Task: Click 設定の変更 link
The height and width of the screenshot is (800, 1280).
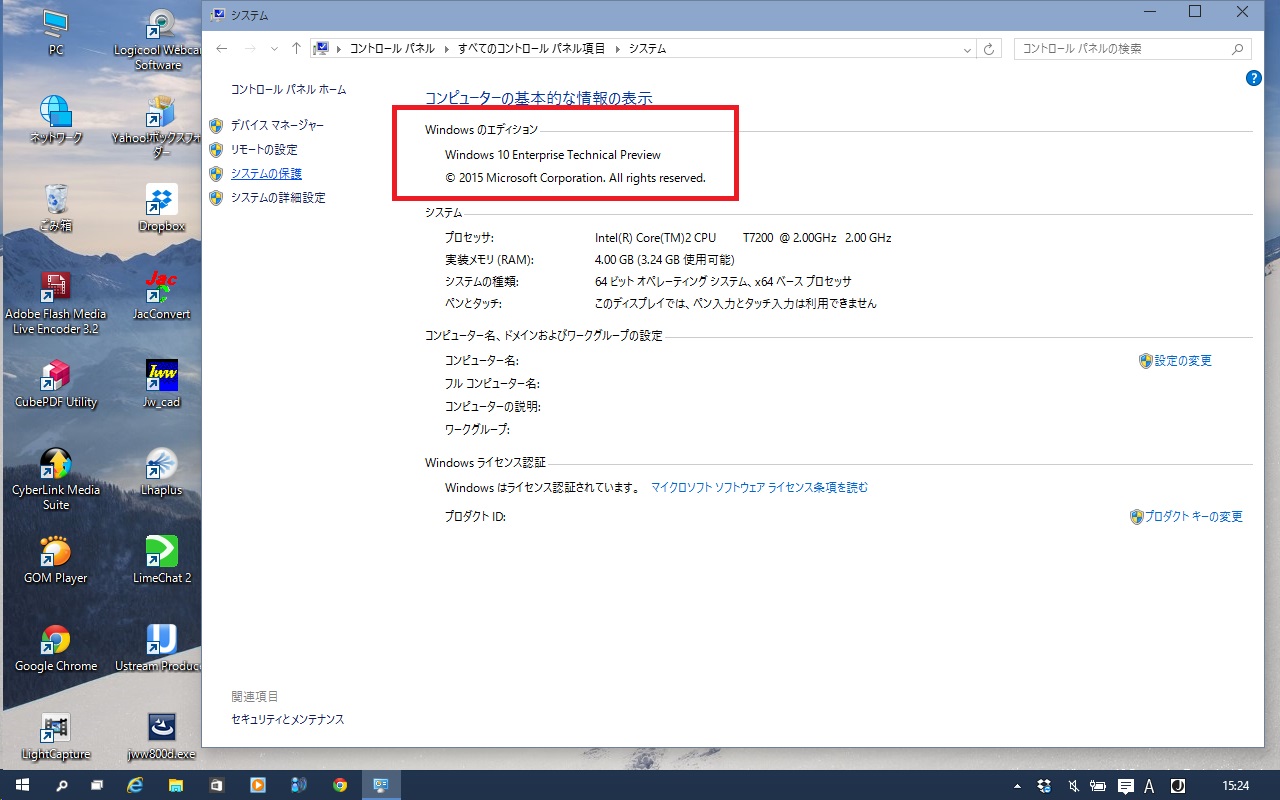Action: click(1183, 360)
